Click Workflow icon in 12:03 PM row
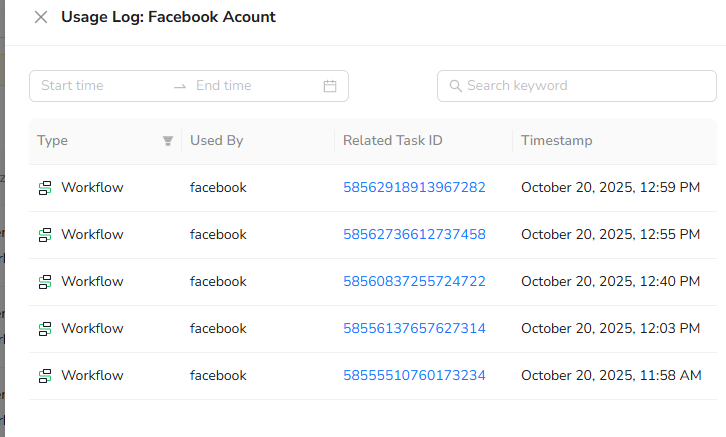726x437 pixels. point(45,329)
